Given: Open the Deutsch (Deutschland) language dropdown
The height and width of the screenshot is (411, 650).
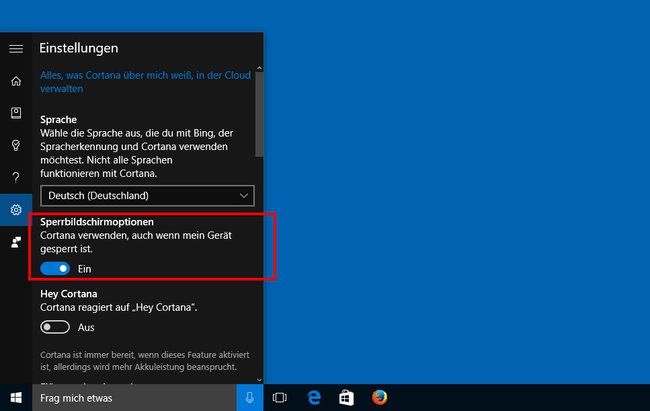Looking at the screenshot, I should 147,196.
